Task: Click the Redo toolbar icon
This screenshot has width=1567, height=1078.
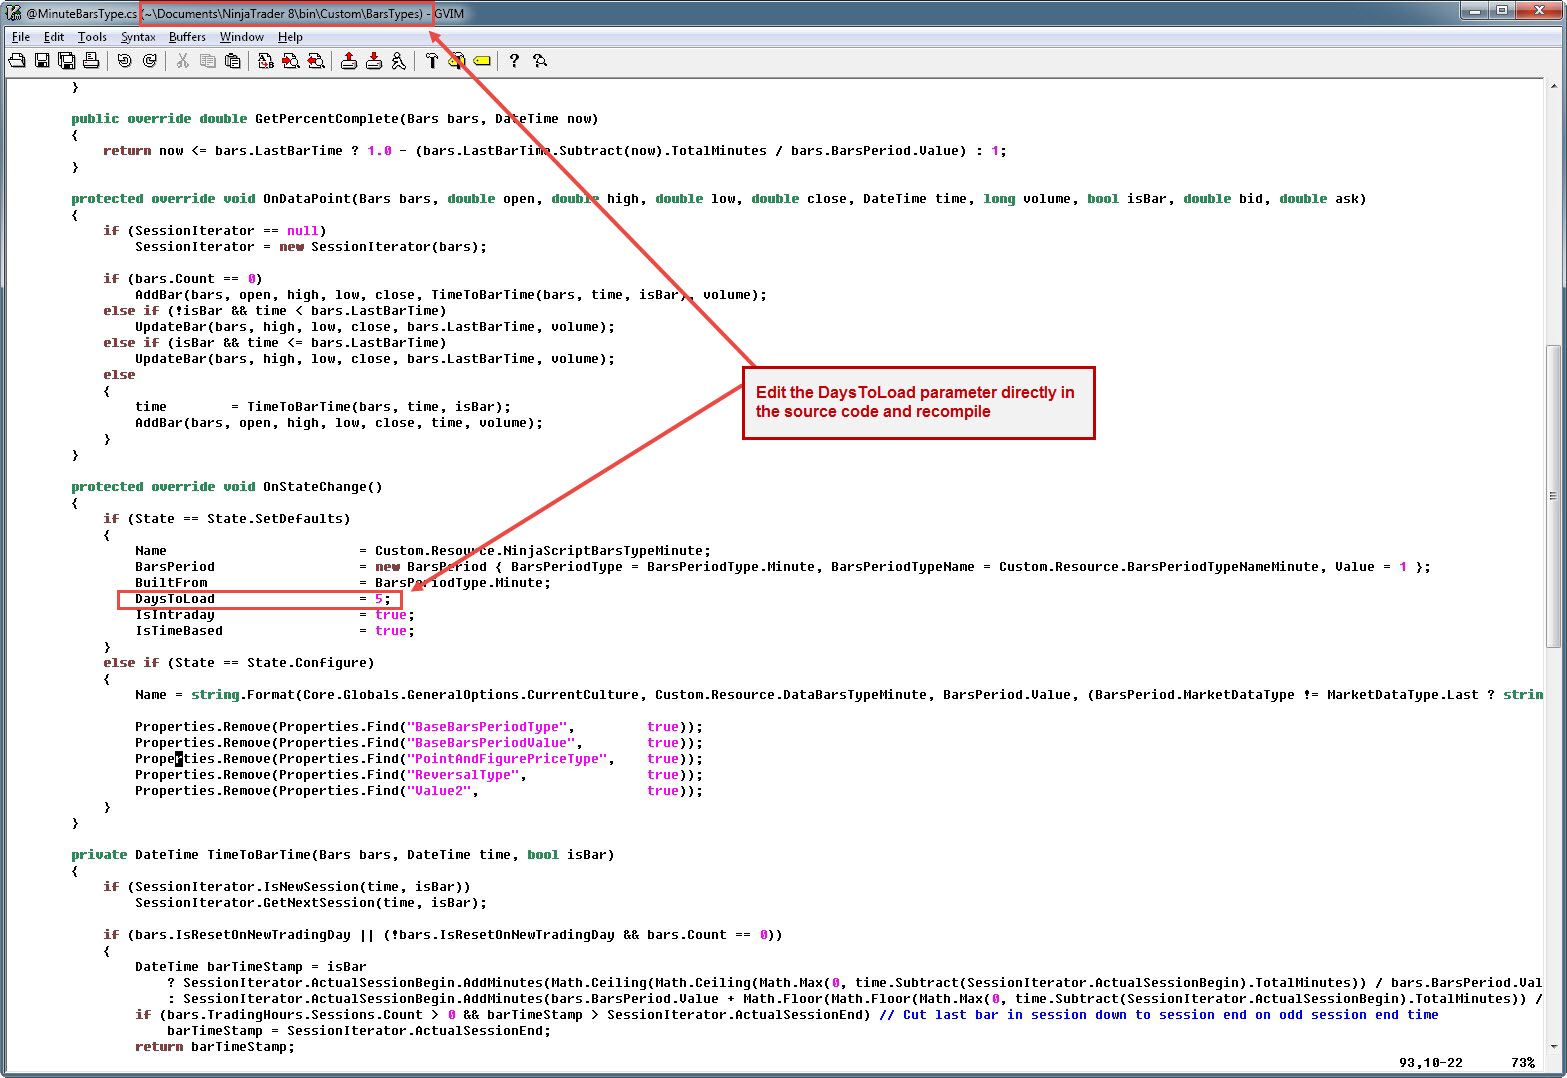Action: (x=149, y=61)
